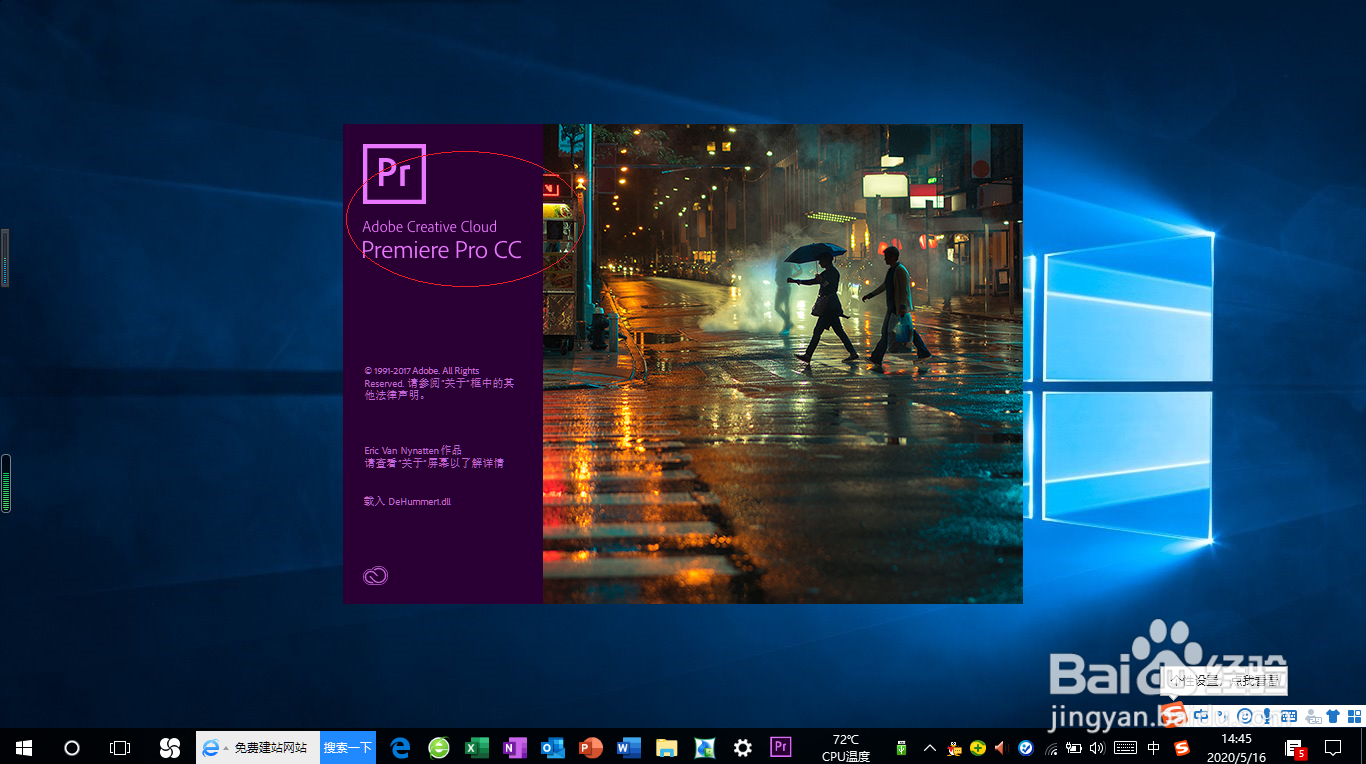Expand hidden system tray icons
The width and height of the screenshot is (1366, 764).
click(928, 747)
